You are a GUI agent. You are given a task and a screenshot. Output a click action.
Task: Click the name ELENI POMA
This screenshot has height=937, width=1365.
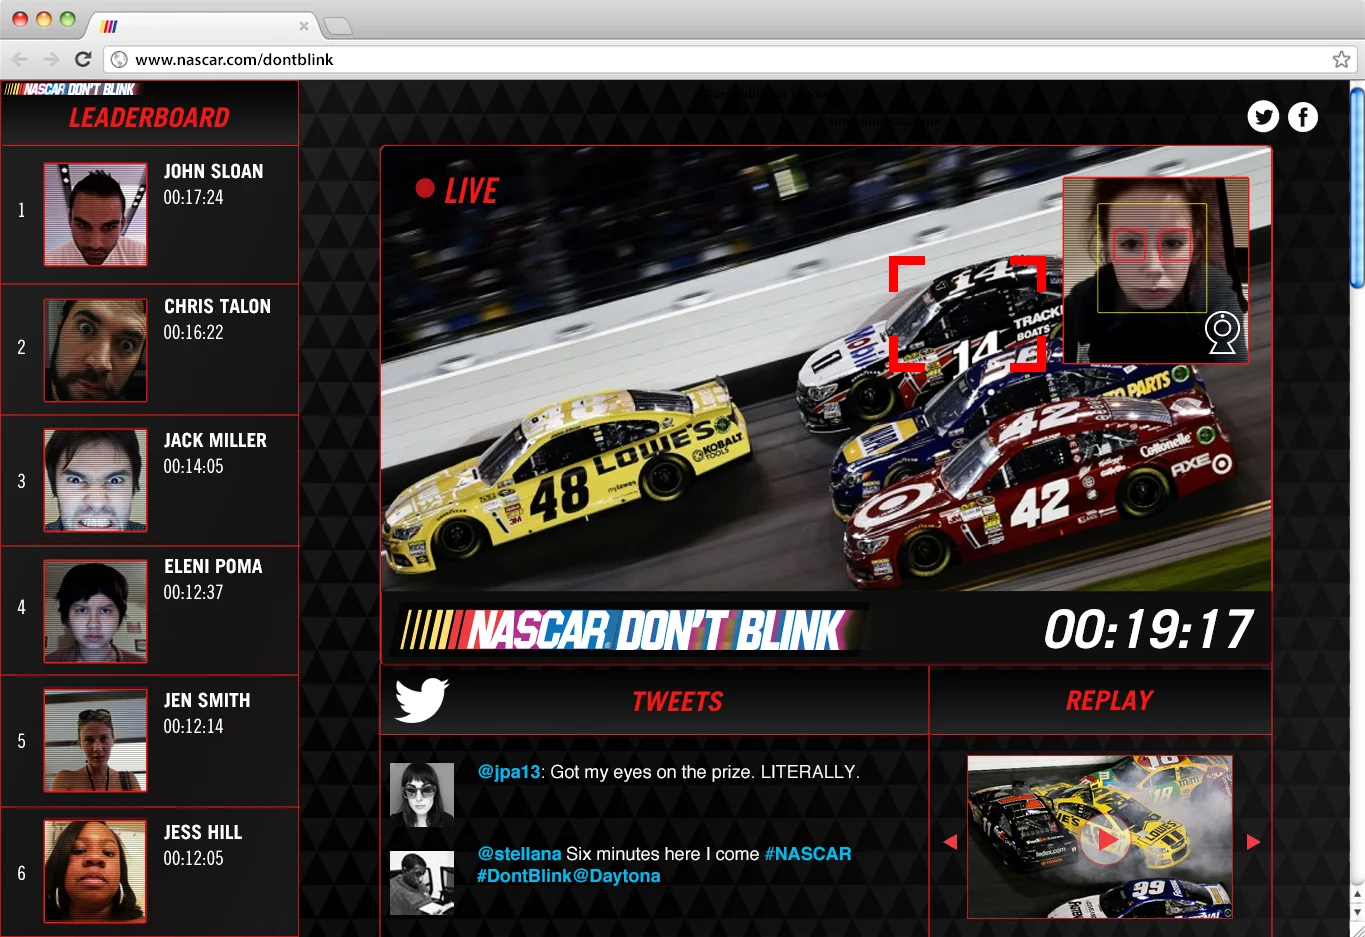[x=213, y=566]
